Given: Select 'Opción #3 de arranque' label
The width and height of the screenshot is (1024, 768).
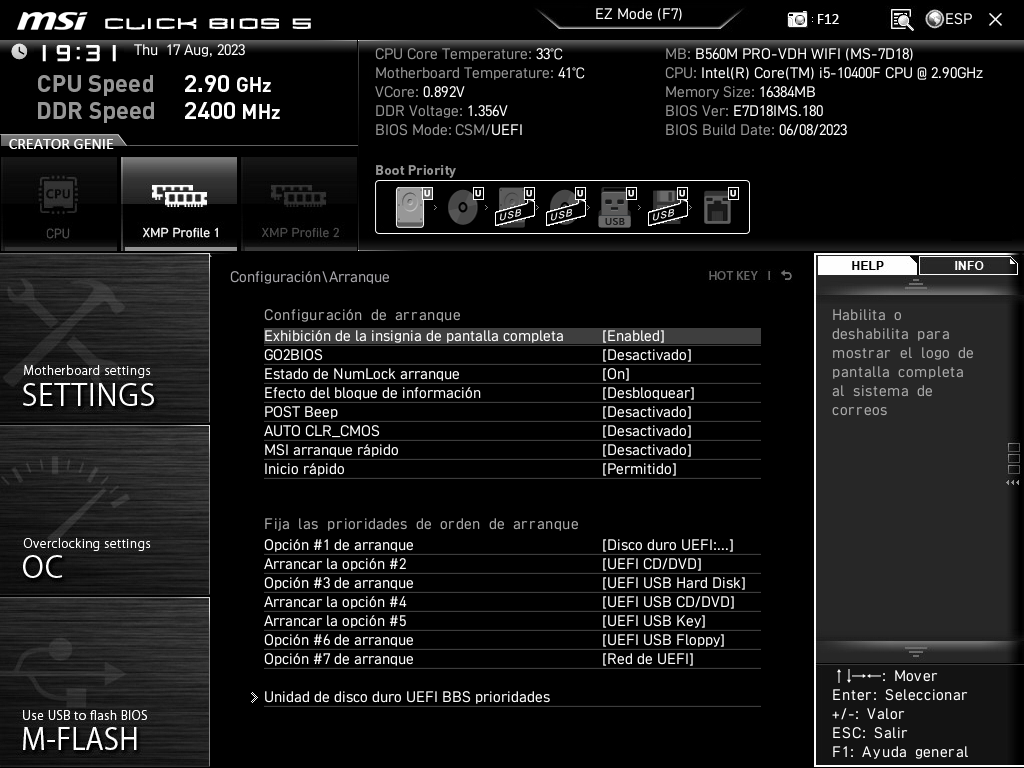Looking at the screenshot, I should (x=339, y=583).
